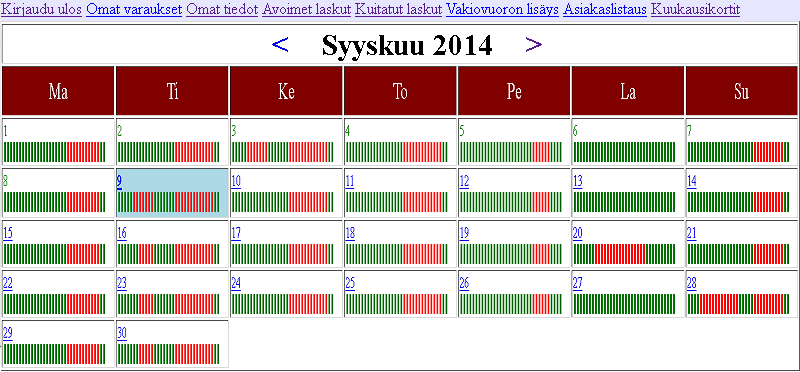The height and width of the screenshot is (372, 800).
Task: Click the availability bar for day 24
Action: pyautogui.click(x=282, y=304)
